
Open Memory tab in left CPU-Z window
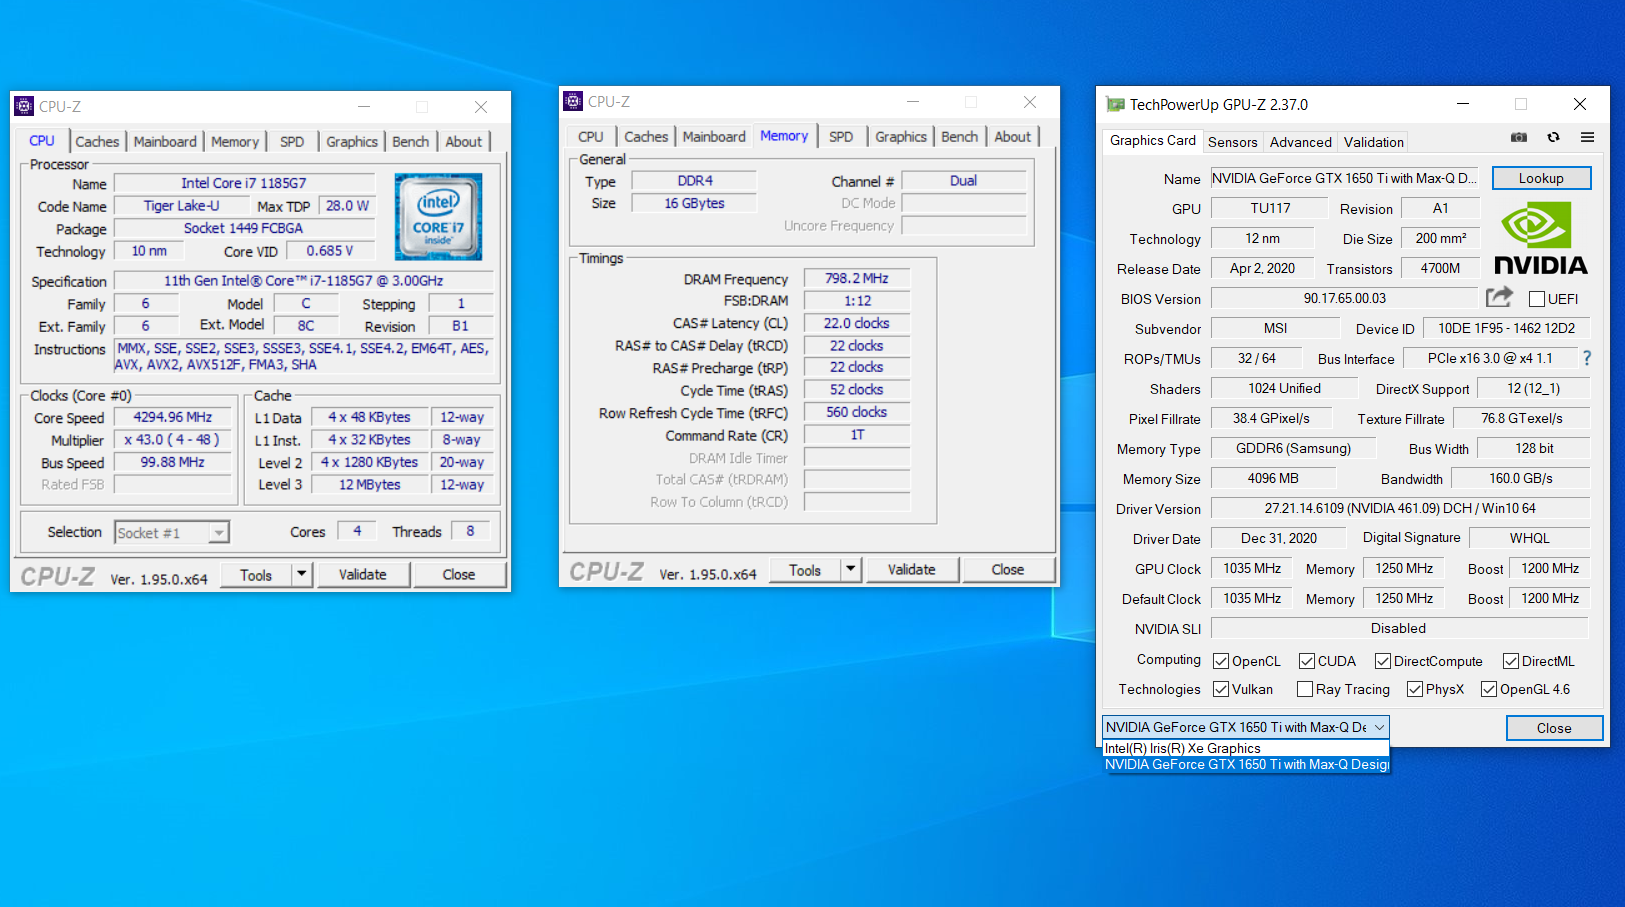coord(235,142)
